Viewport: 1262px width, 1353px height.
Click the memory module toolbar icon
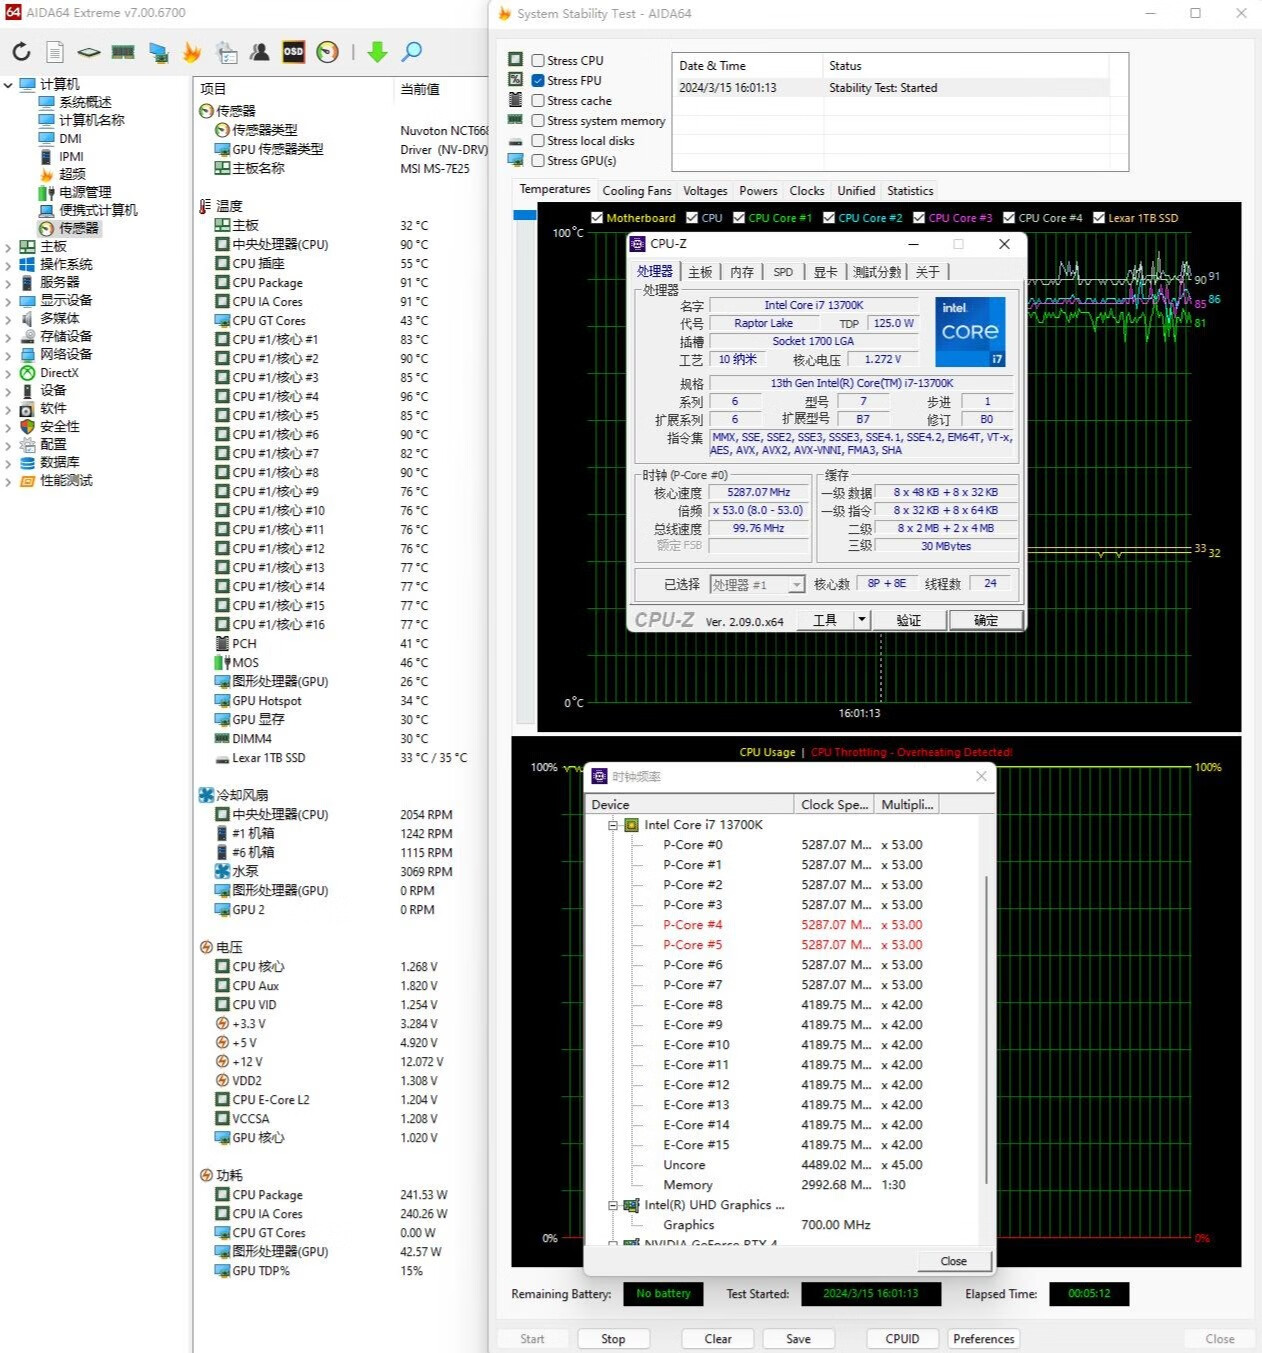[x=123, y=52]
